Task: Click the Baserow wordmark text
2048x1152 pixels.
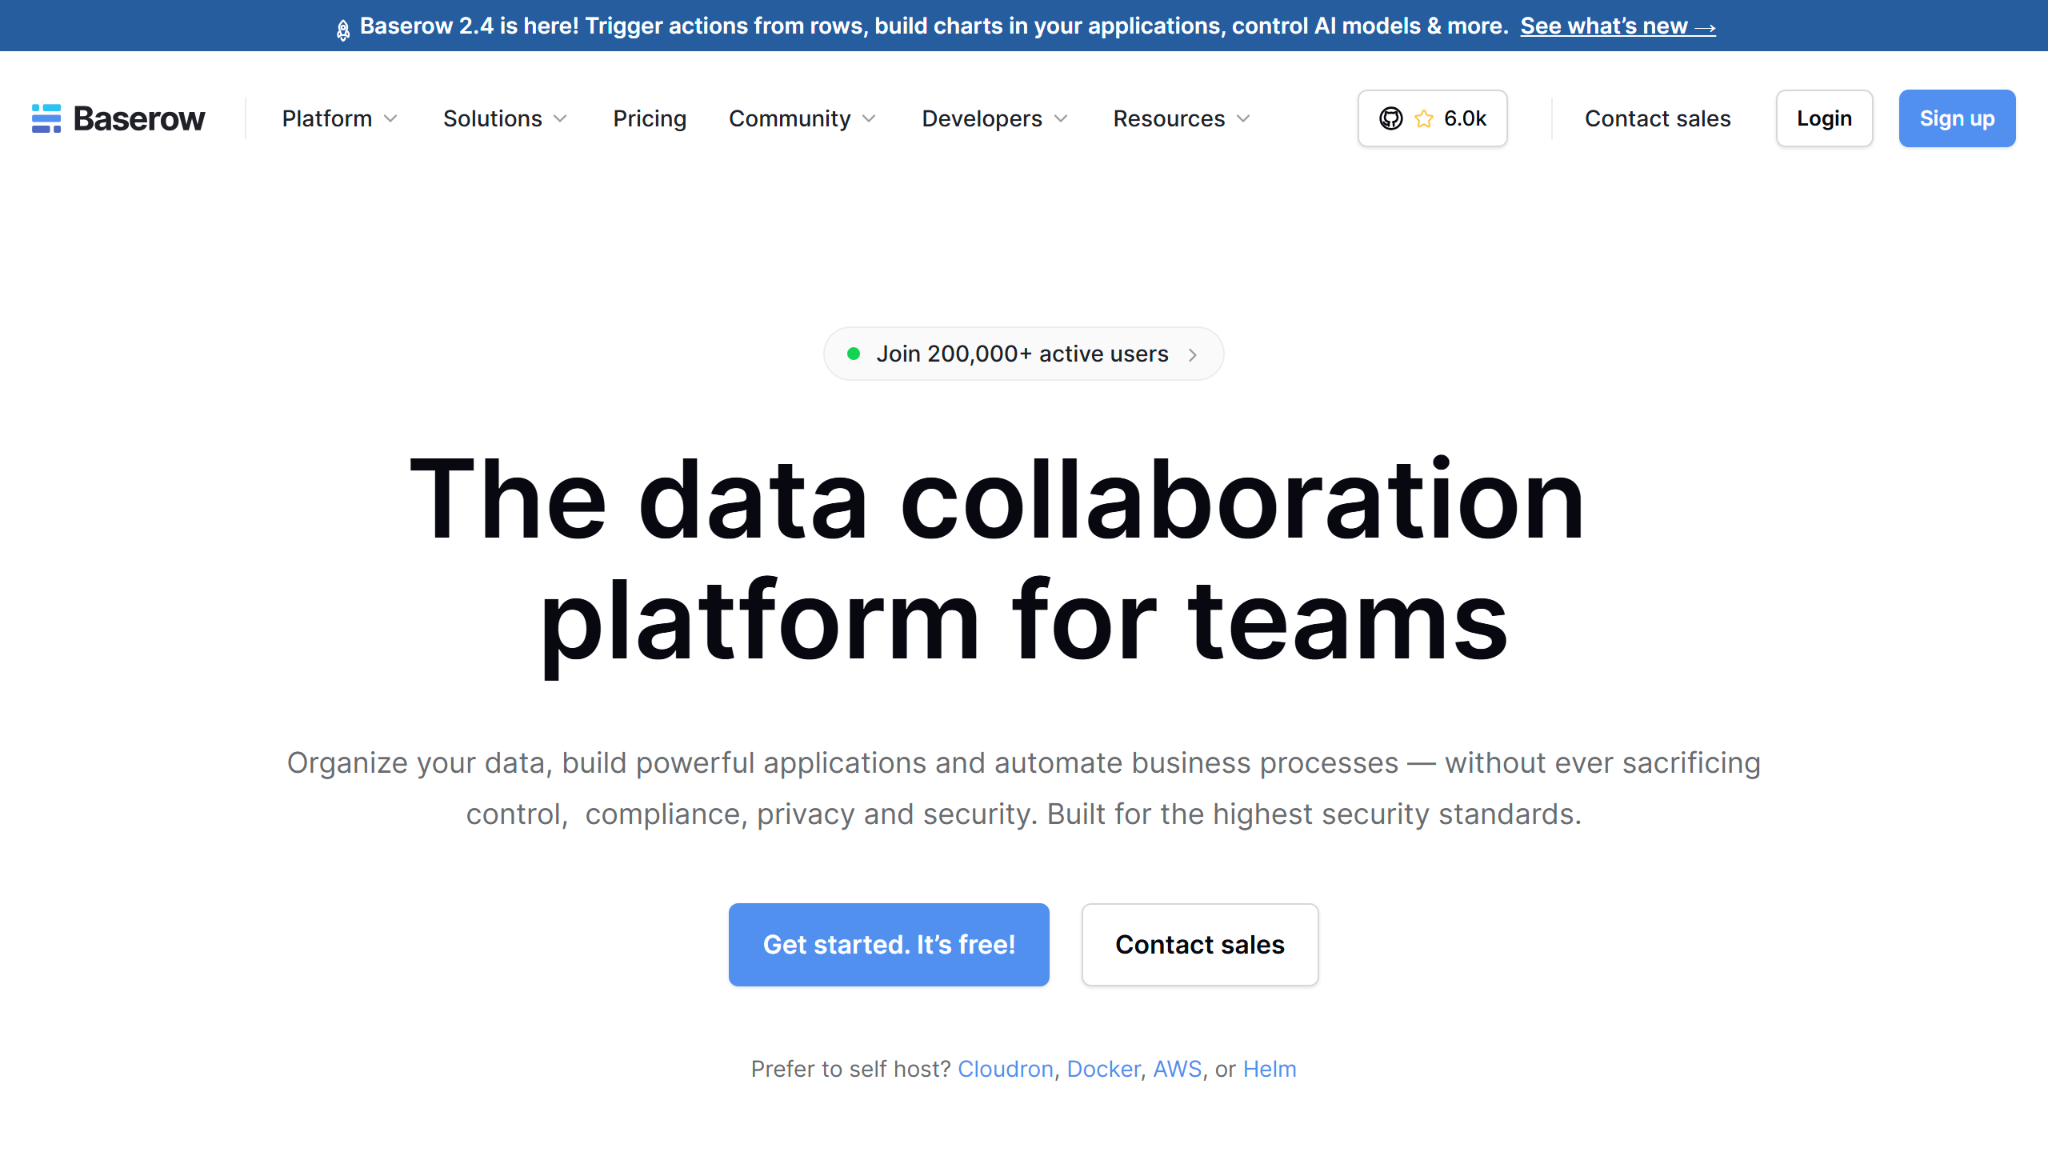Action: (139, 118)
